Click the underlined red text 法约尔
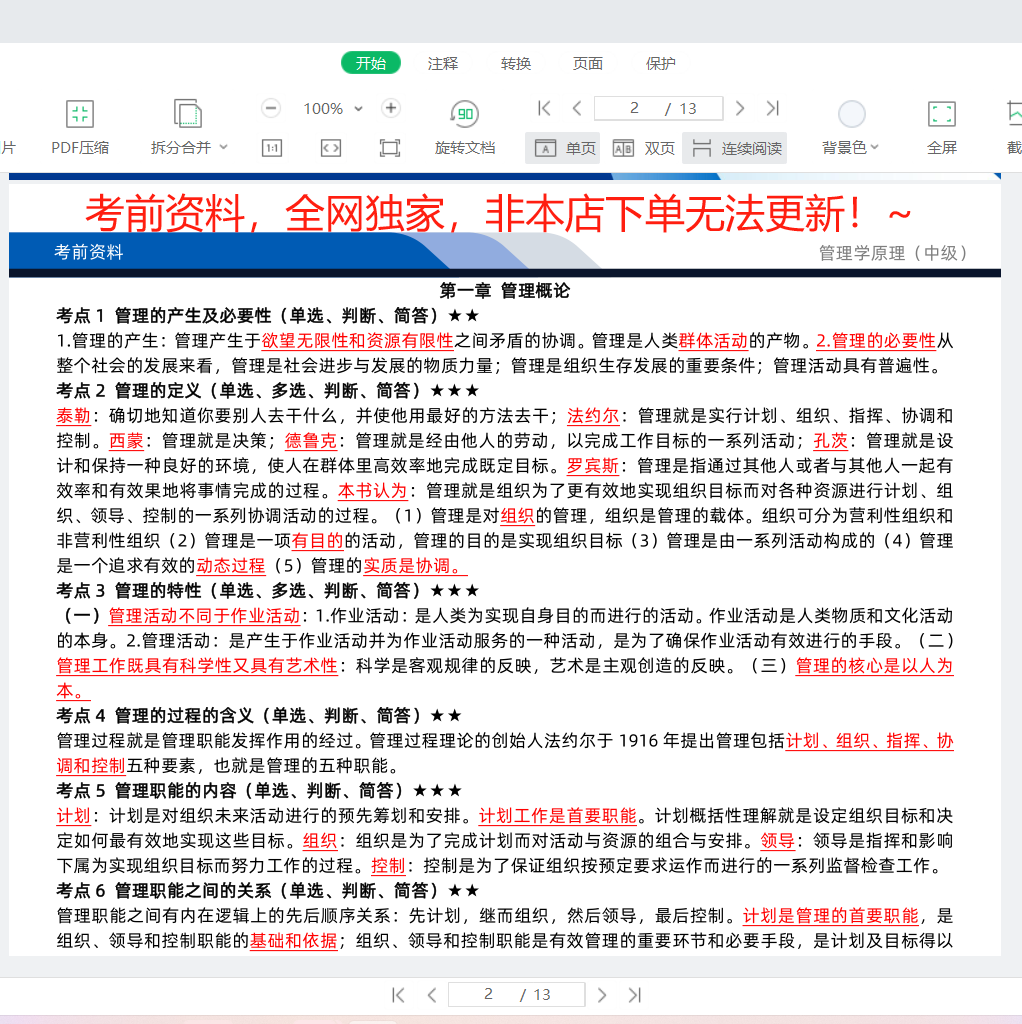1022x1024 pixels. [593, 416]
